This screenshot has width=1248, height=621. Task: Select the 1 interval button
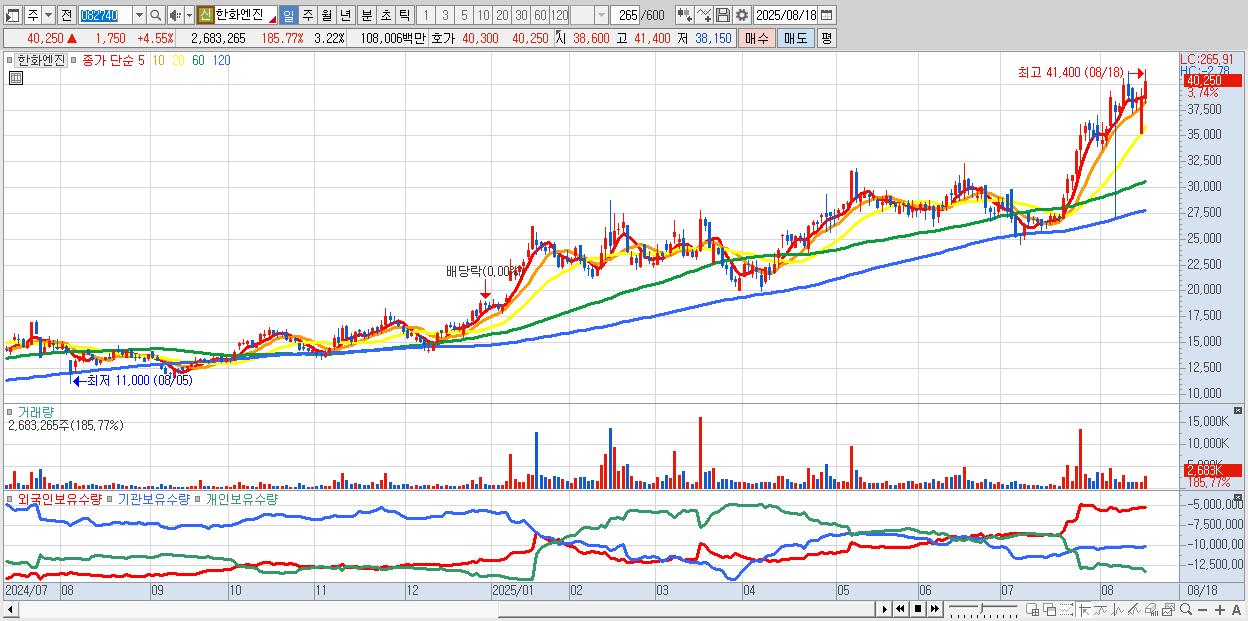tap(425, 15)
